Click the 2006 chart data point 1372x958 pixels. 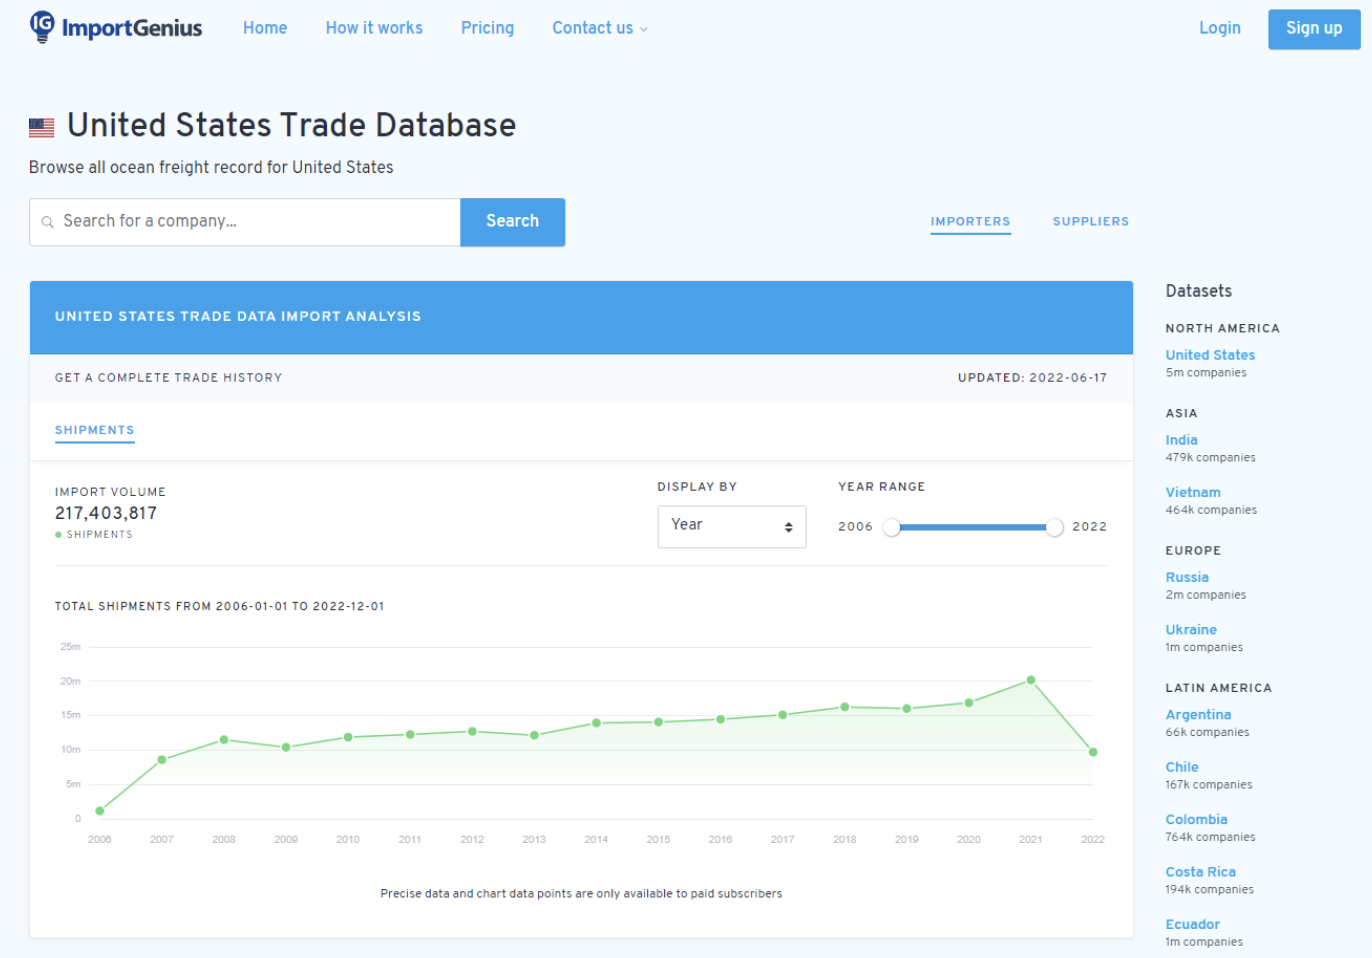click(100, 811)
